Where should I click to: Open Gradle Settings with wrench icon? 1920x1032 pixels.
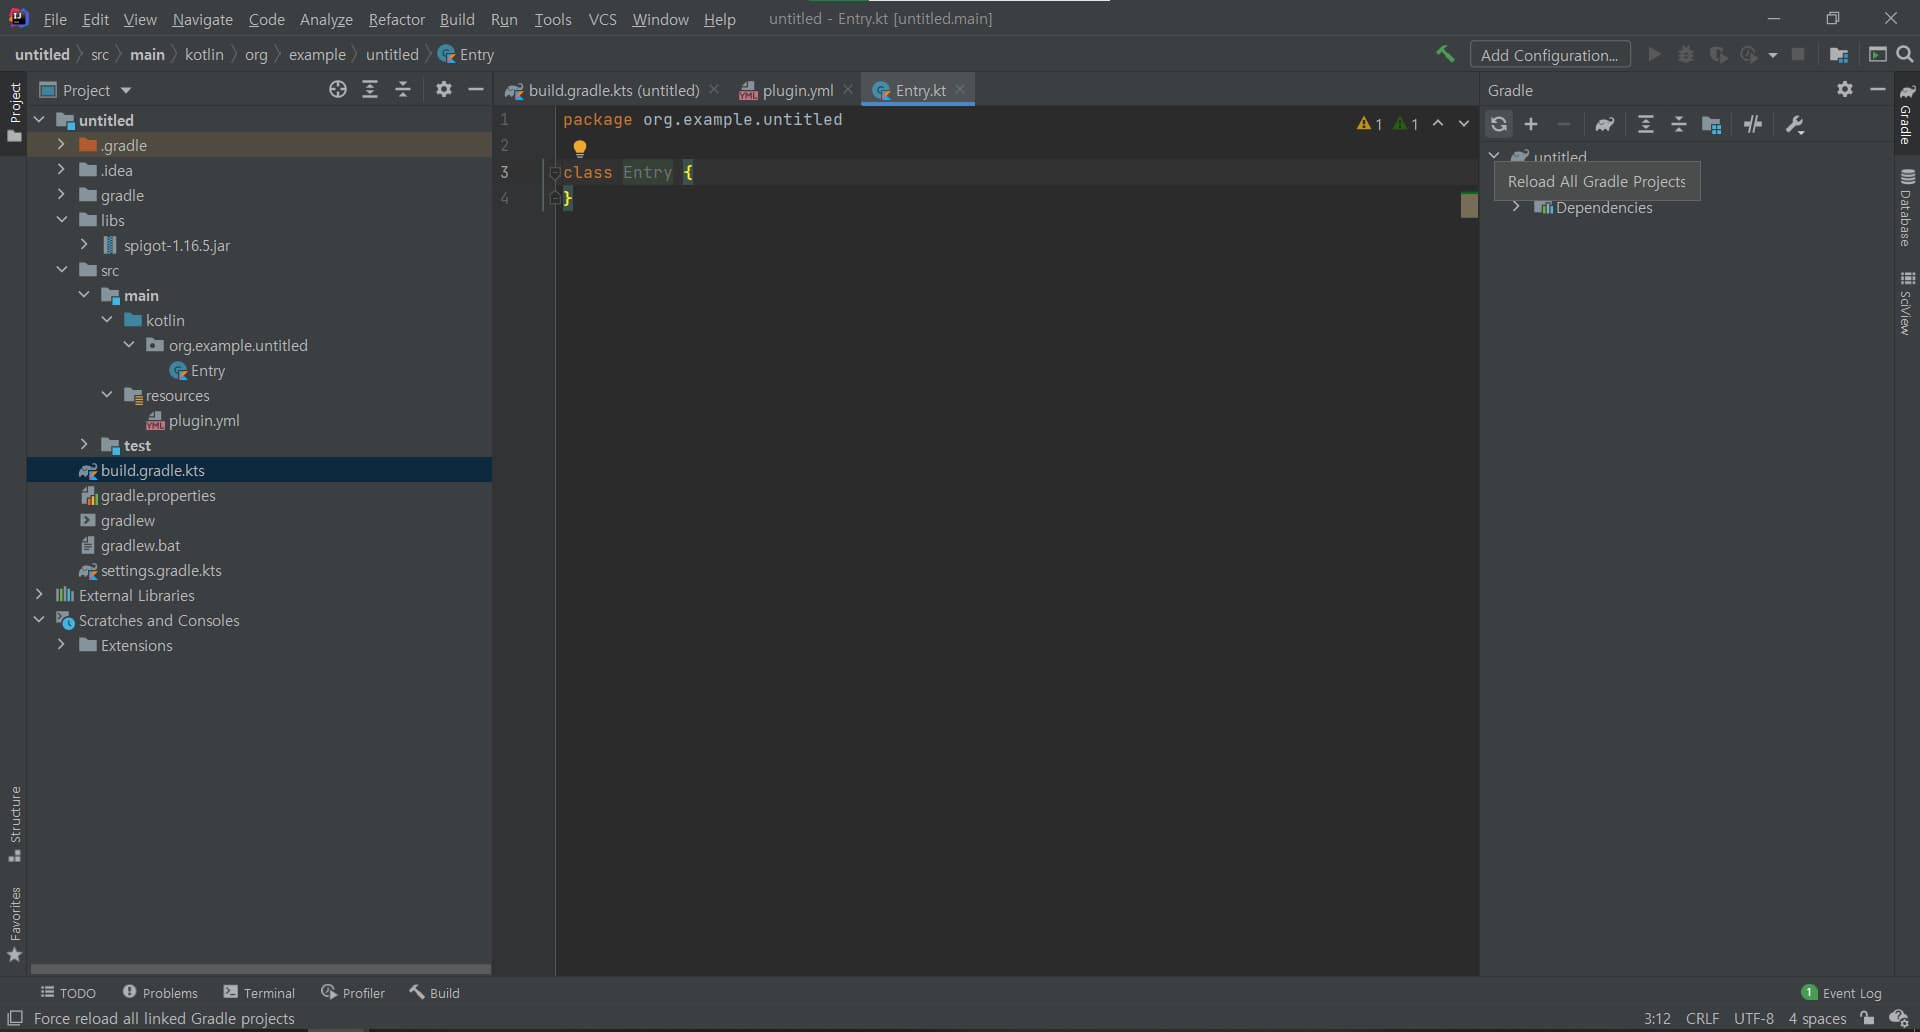click(1795, 124)
